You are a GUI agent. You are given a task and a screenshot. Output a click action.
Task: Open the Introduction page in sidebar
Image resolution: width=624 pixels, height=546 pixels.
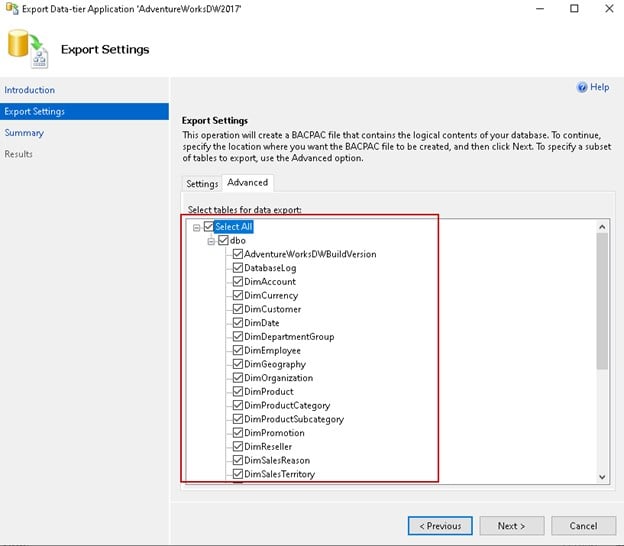pyautogui.click(x=30, y=90)
